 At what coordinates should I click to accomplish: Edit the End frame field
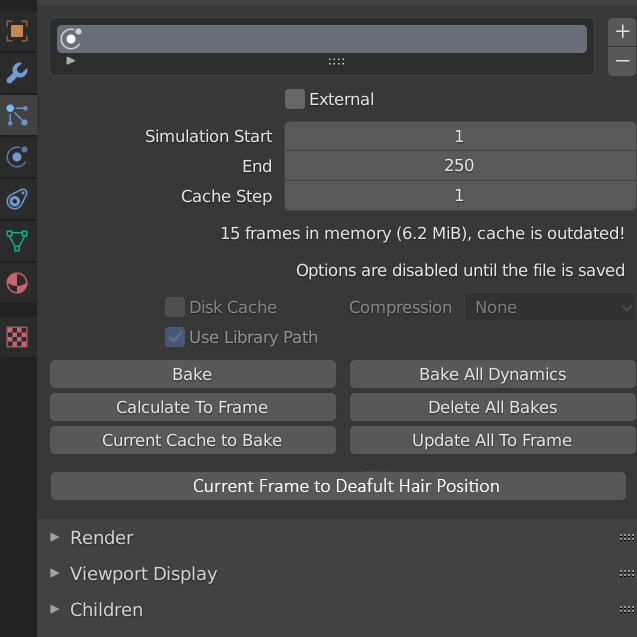[x=460, y=166]
